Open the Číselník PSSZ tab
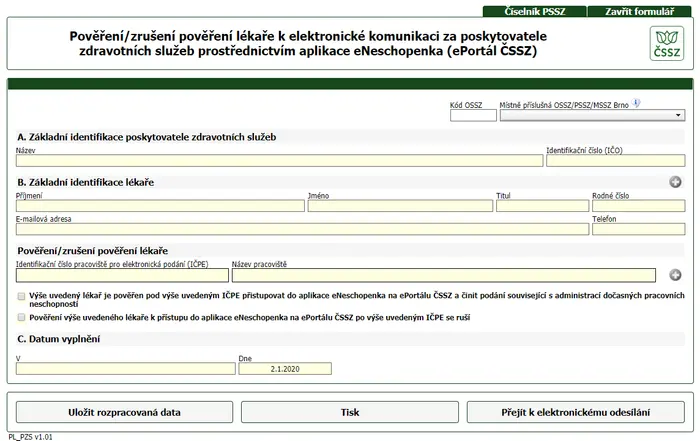This screenshot has width=700, height=441. click(534, 11)
